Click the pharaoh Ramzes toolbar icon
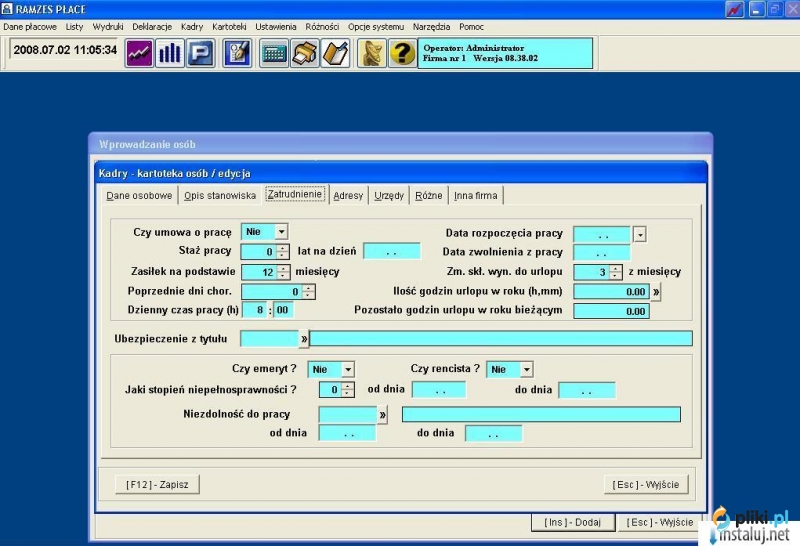The height and width of the screenshot is (546, 800). click(x=372, y=53)
